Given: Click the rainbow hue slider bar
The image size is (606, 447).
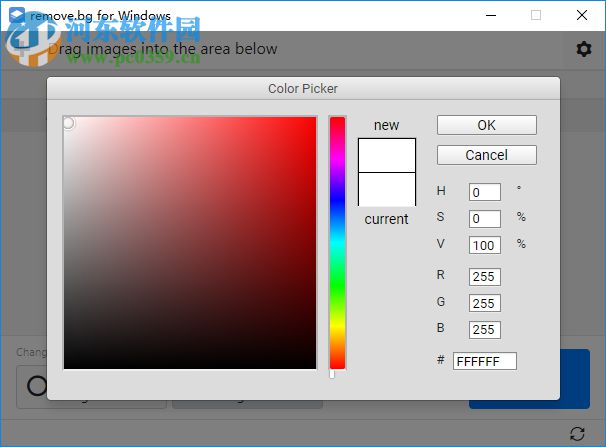Looking at the screenshot, I should [x=337, y=243].
